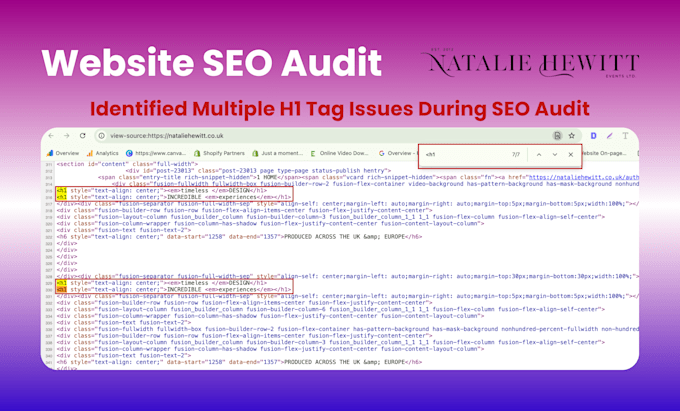Open the Shopify Partners bookmark
Image resolution: width=680 pixels, height=411 pixels.
click(x=219, y=153)
